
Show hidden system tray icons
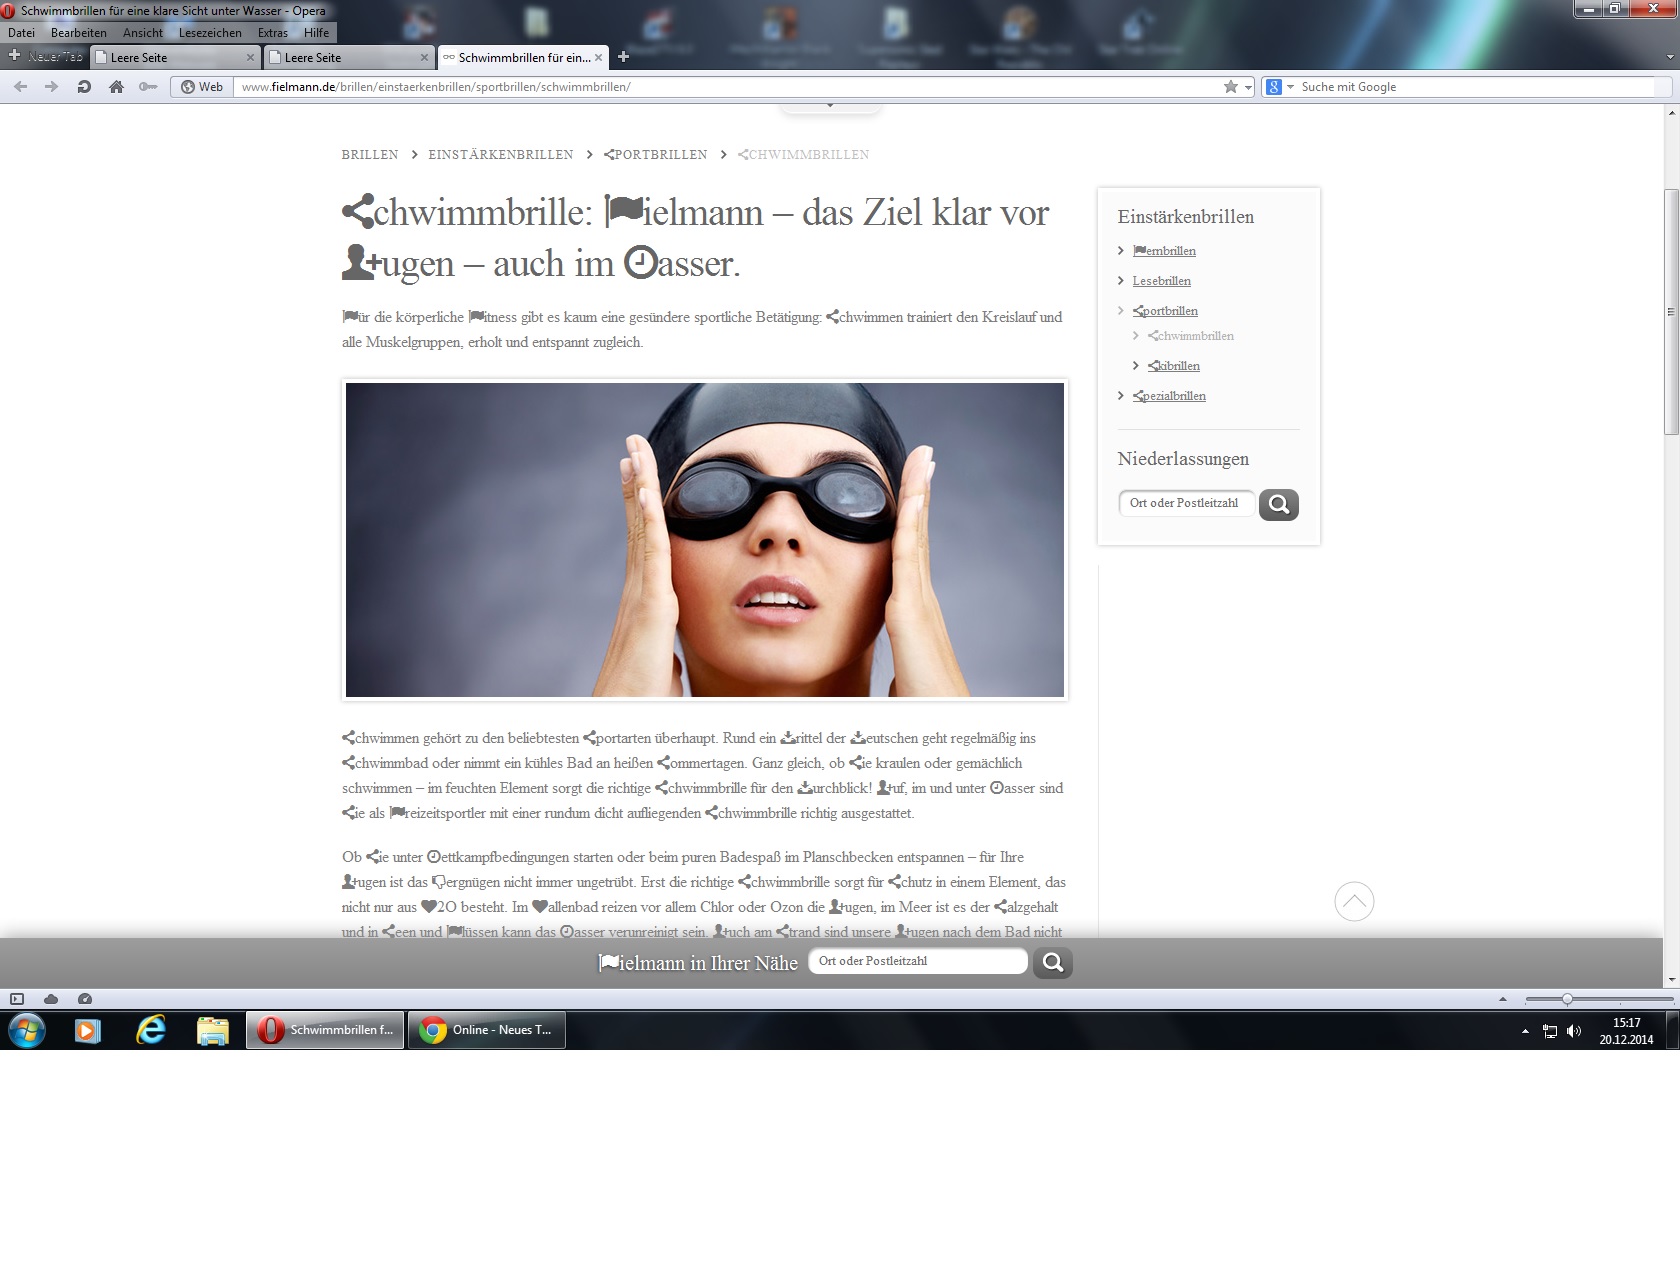coord(1525,1031)
